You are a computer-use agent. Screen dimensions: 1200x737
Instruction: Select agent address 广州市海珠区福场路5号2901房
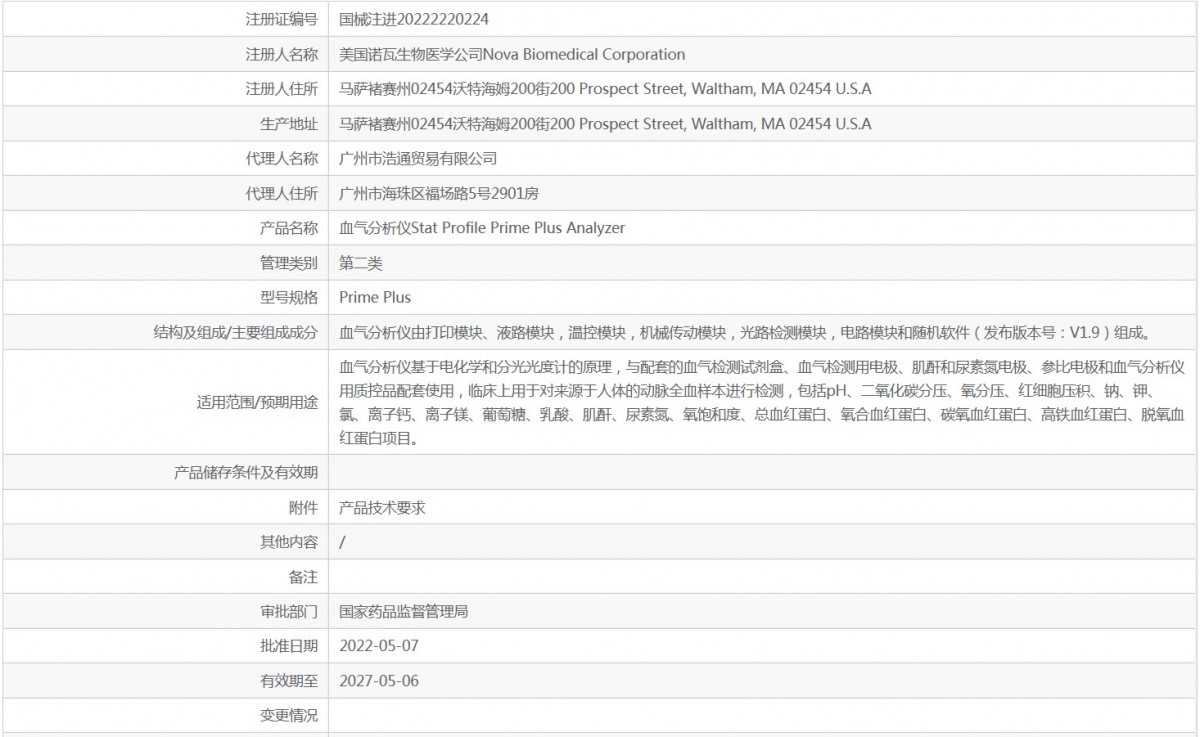(x=440, y=193)
